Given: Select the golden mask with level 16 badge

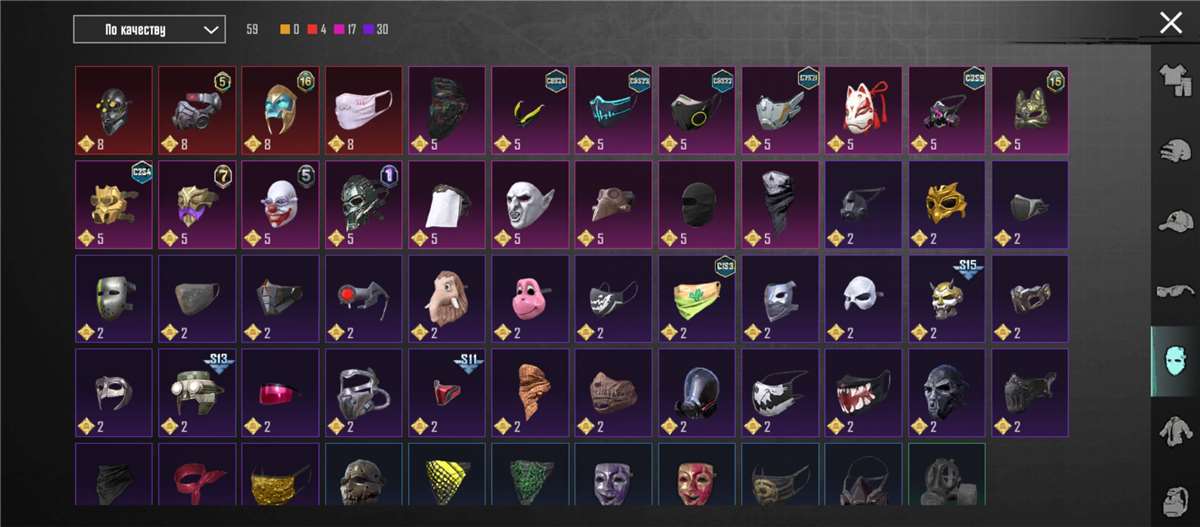Looking at the screenshot, I should (281, 108).
